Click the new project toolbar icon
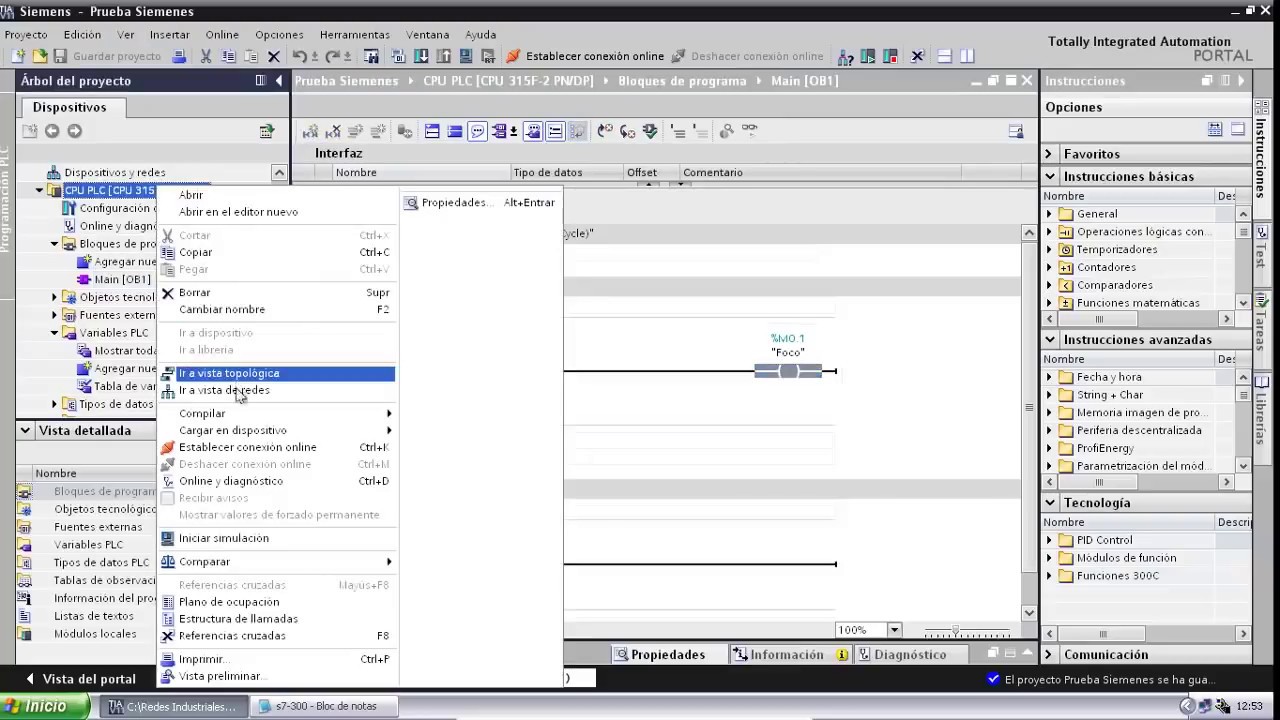 (19, 57)
